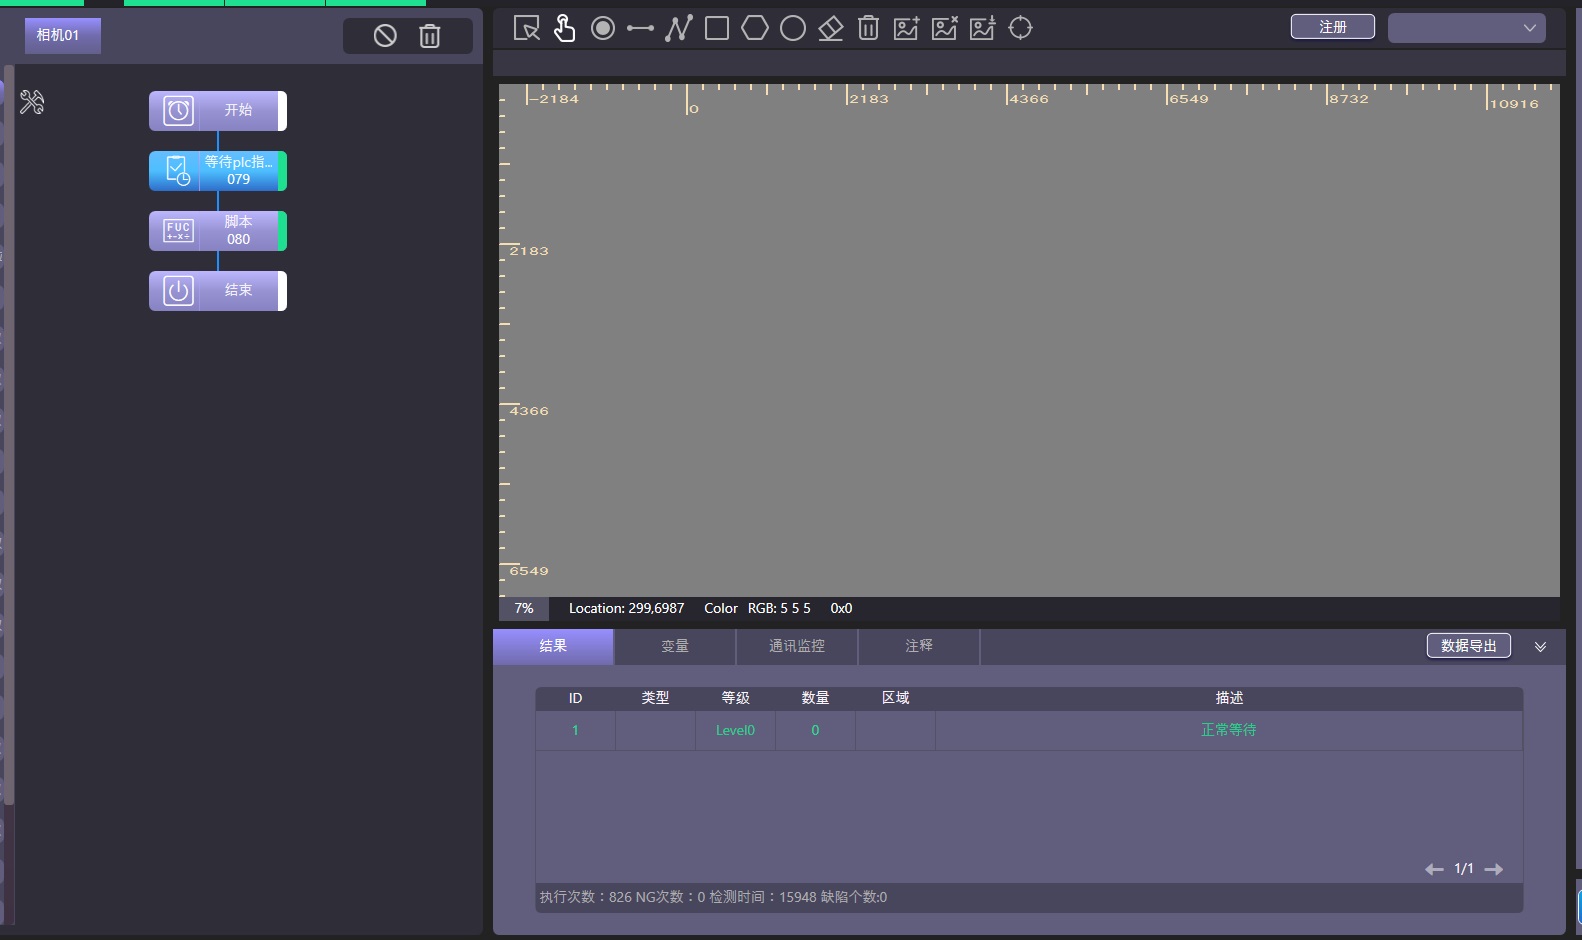Click the 7% zoom indicator
The image size is (1582, 940).
(524, 608)
